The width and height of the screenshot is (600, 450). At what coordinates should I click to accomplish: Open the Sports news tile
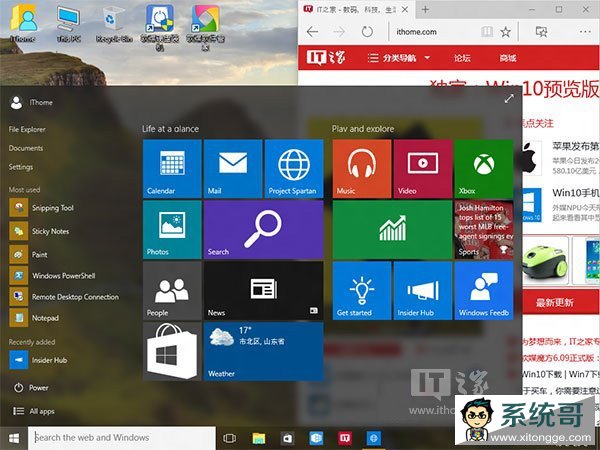coord(484,230)
